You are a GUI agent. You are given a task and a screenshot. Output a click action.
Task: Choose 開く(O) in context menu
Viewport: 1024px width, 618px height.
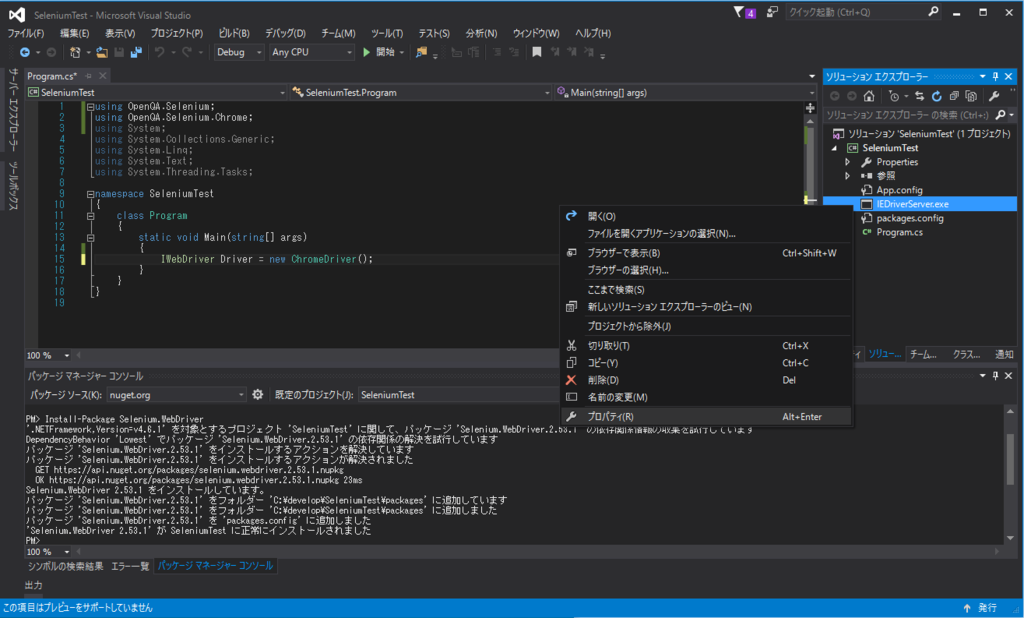tap(706, 216)
